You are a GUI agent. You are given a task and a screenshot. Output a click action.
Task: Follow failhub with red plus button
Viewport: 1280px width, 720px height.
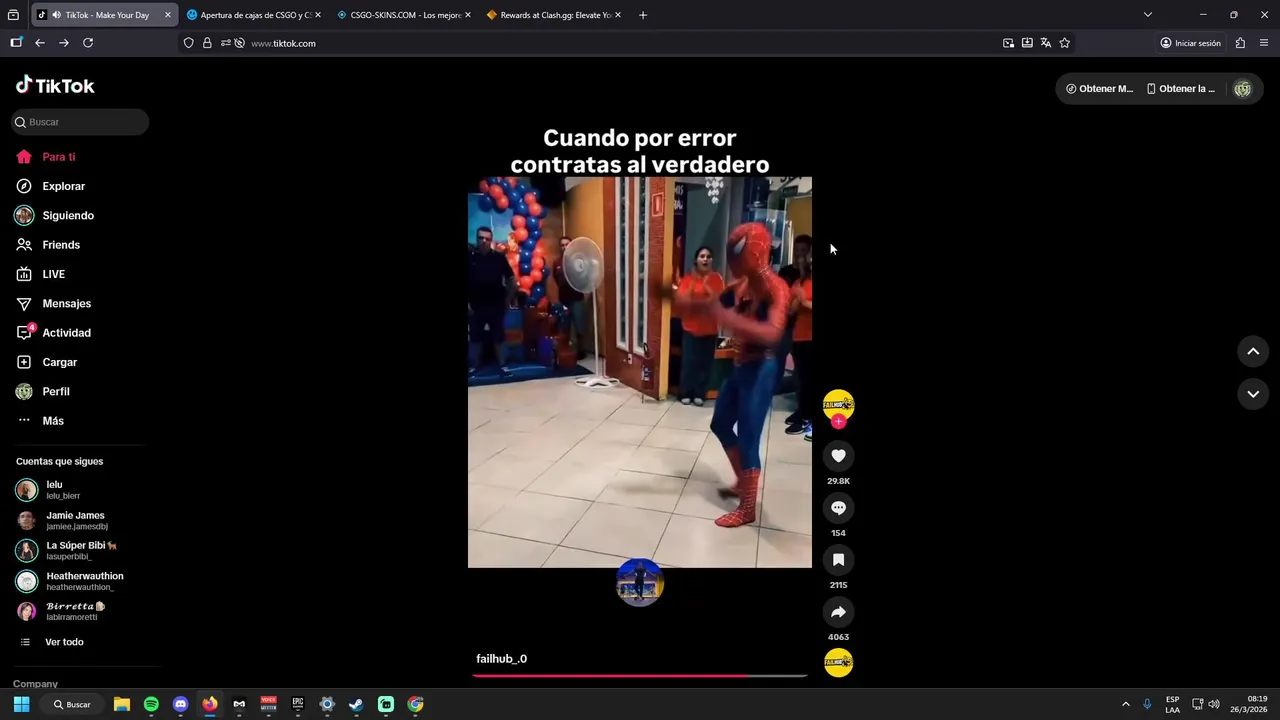[838, 422]
